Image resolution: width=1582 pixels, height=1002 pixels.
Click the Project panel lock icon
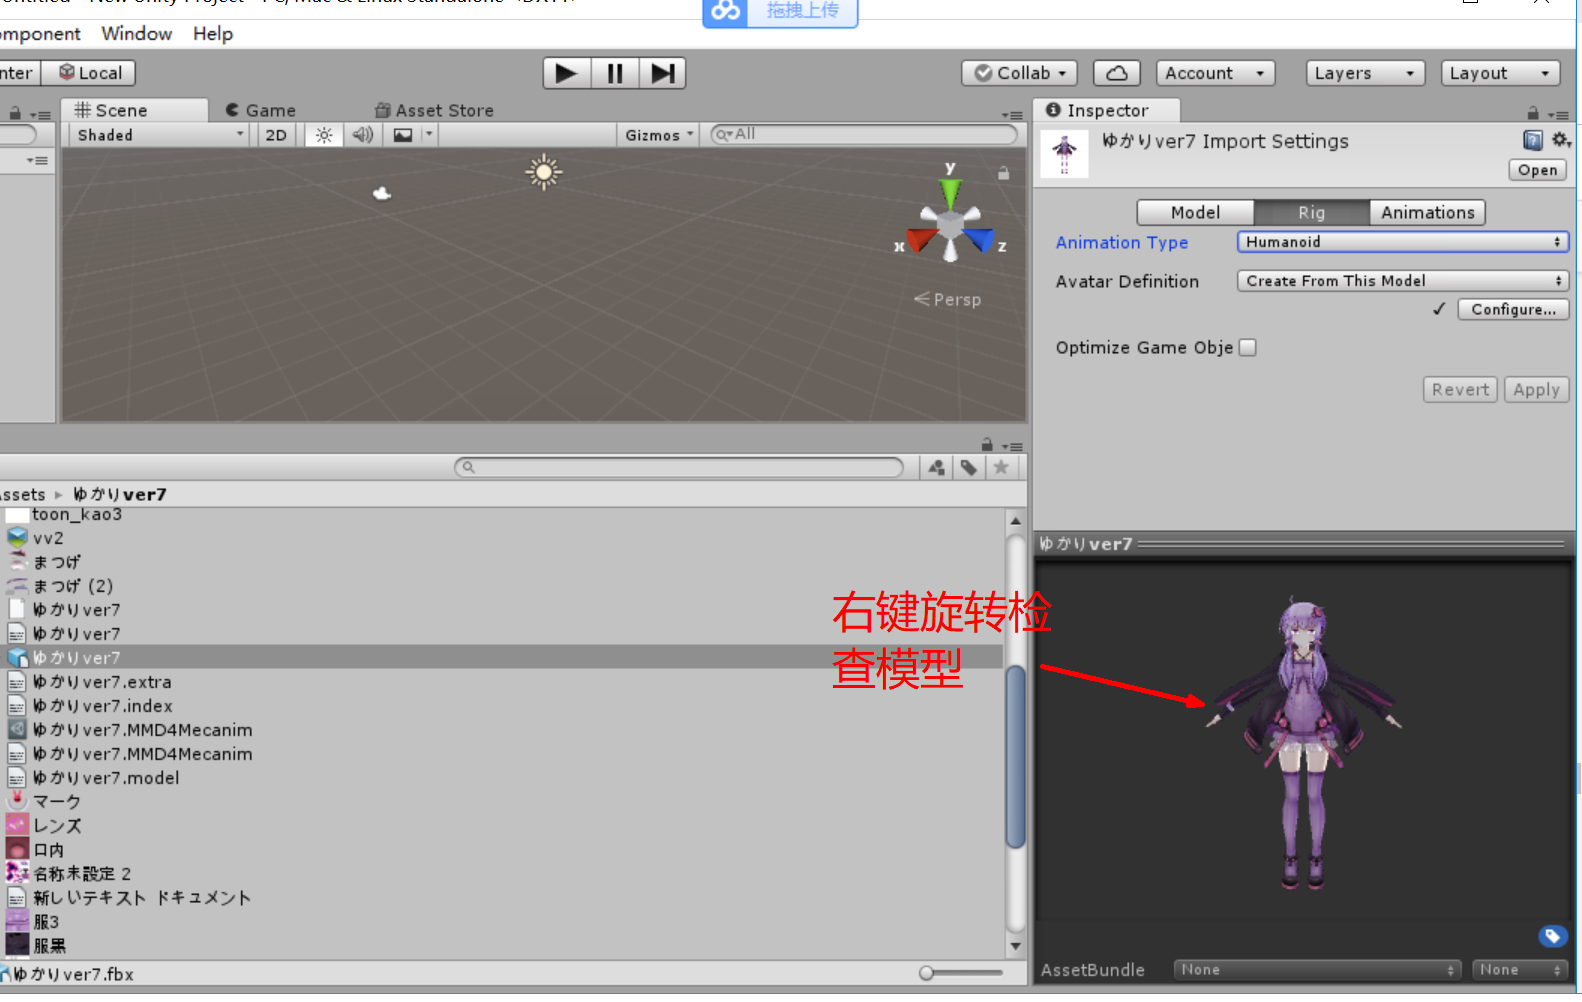point(987,445)
